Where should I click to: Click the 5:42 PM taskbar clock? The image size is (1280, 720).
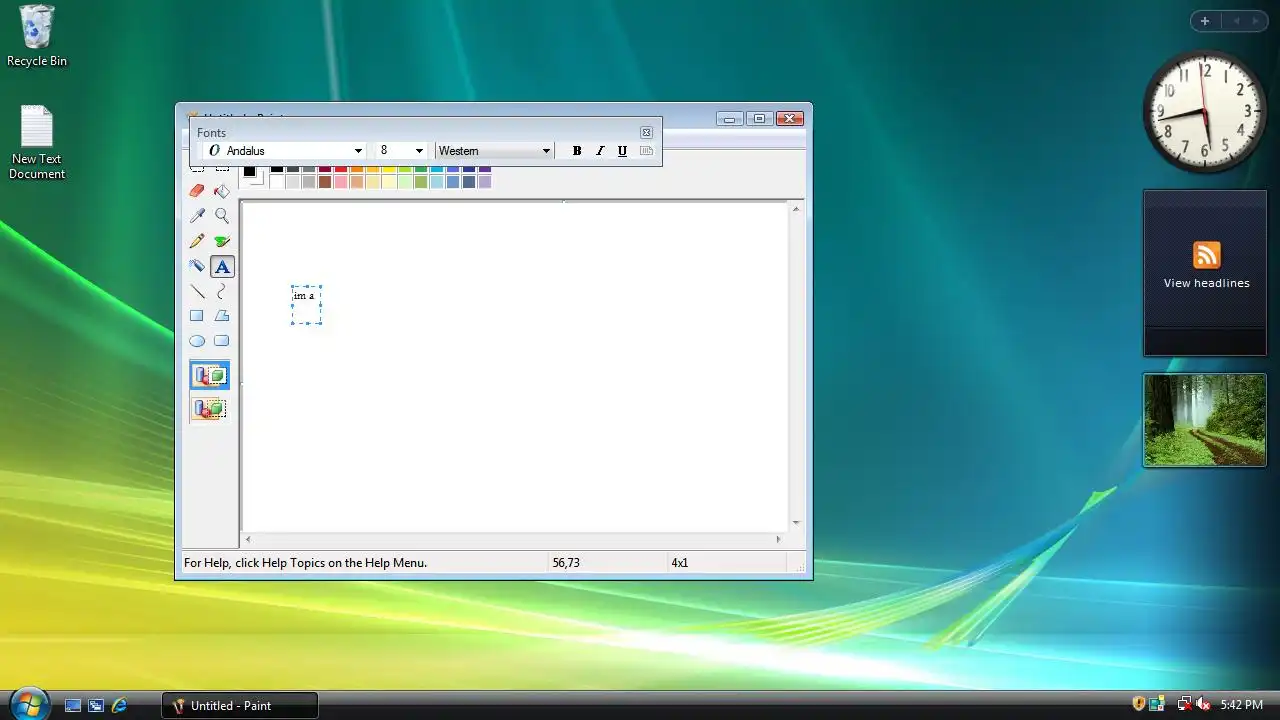[1241, 705]
